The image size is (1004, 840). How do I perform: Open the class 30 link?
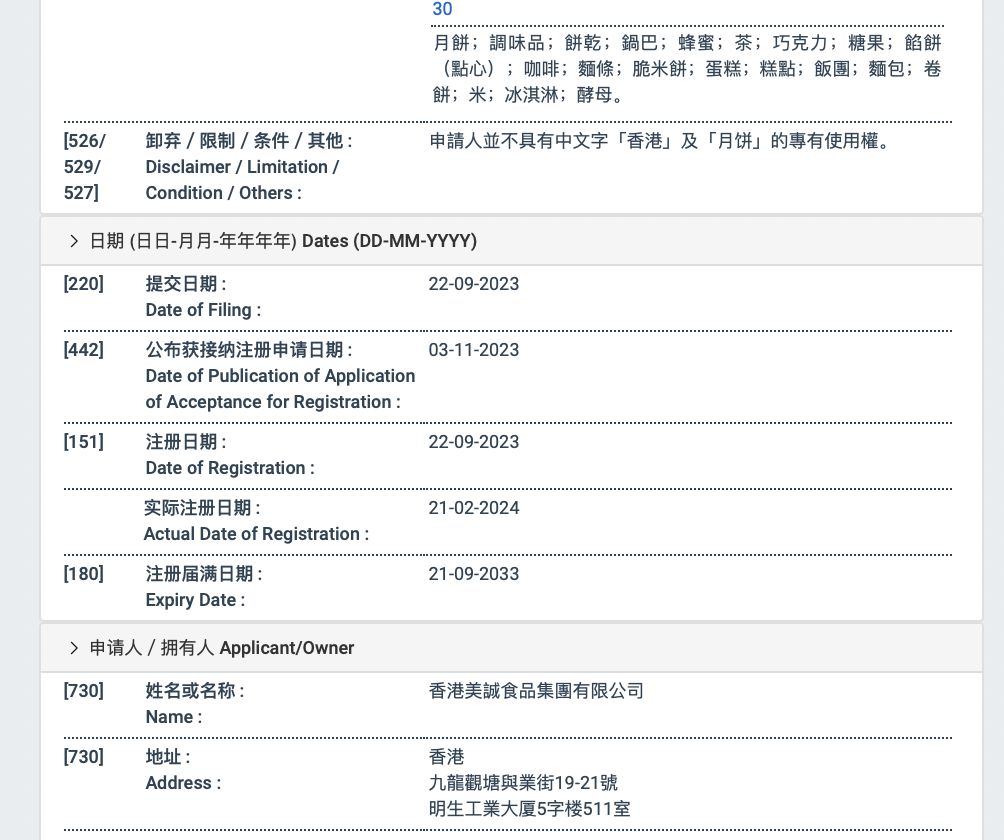[442, 10]
